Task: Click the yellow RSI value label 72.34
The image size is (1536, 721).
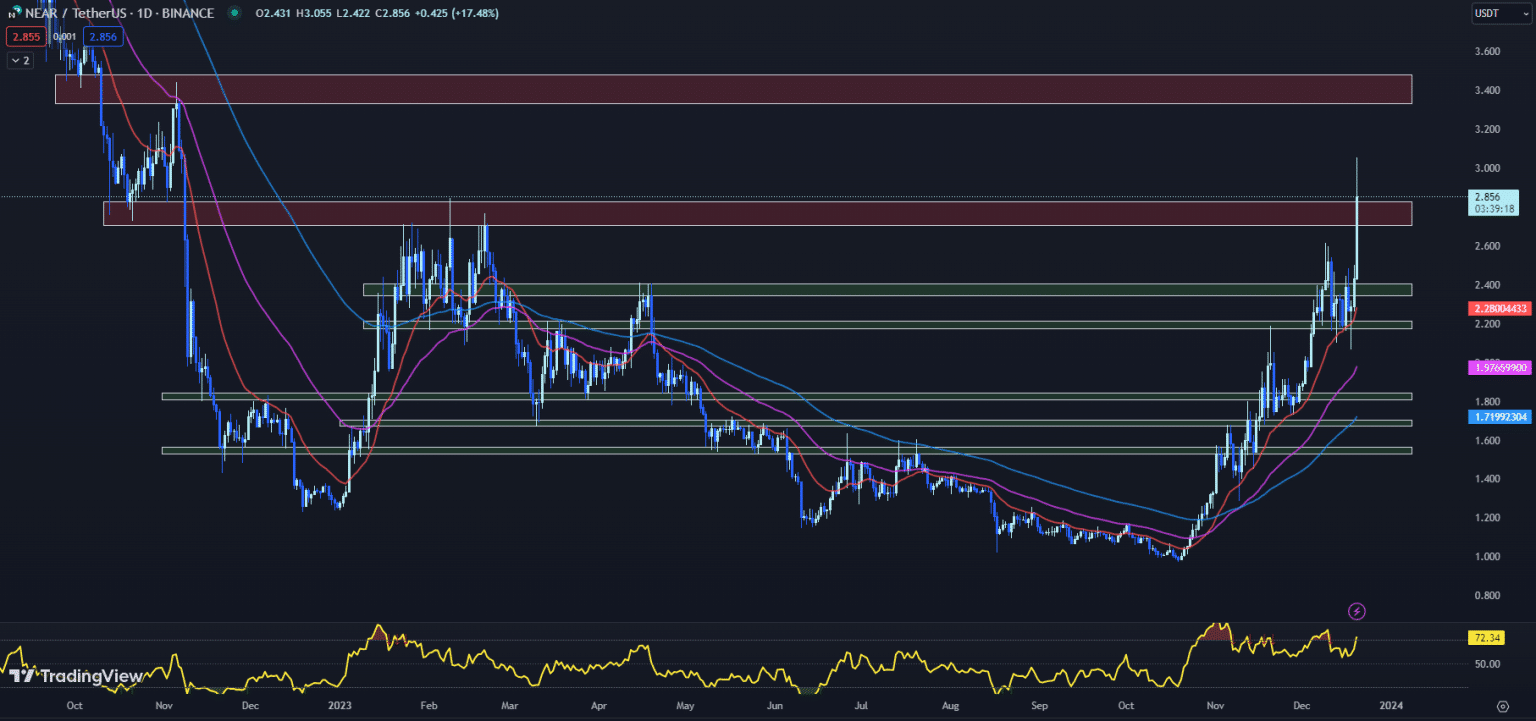Action: [x=1489, y=638]
